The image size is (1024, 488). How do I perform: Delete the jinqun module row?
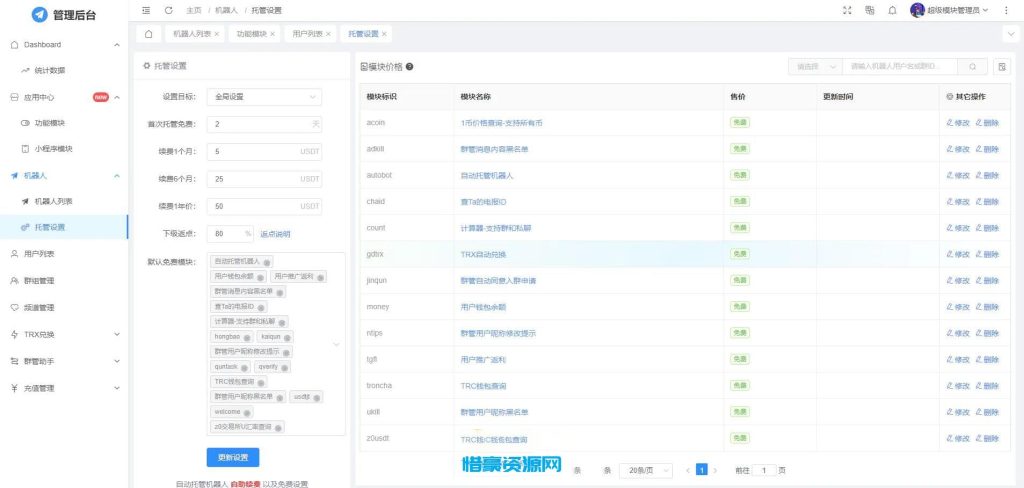(987, 280)
